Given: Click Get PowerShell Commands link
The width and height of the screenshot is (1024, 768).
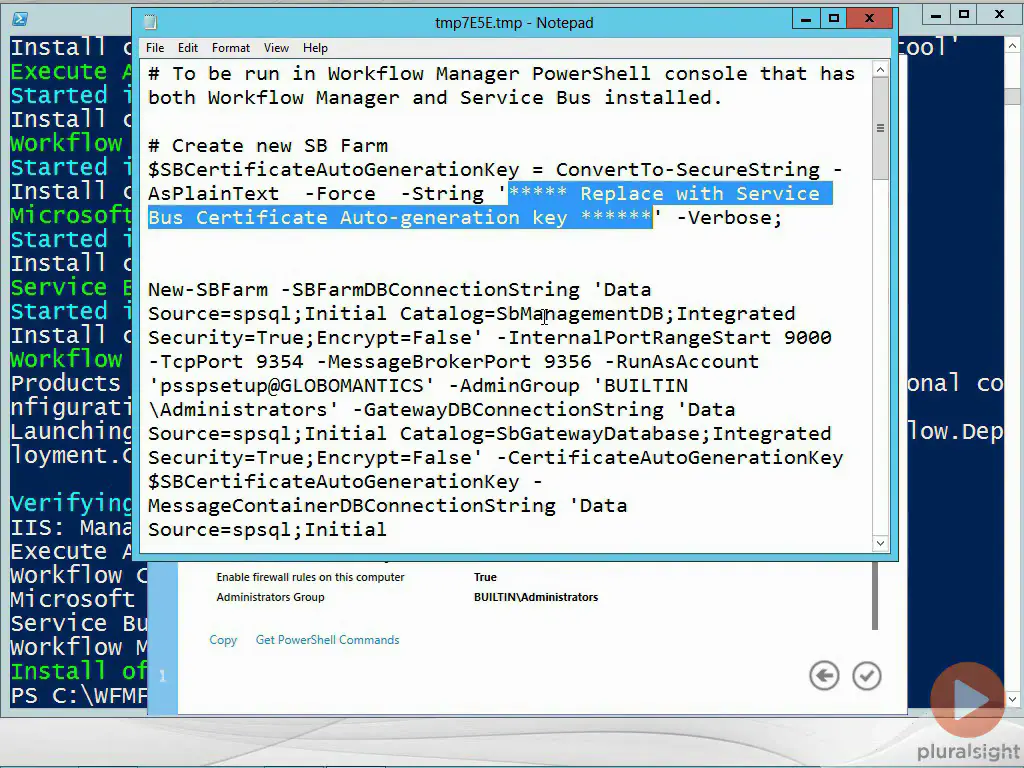Looking at the screenshot, I should (327, 640).
